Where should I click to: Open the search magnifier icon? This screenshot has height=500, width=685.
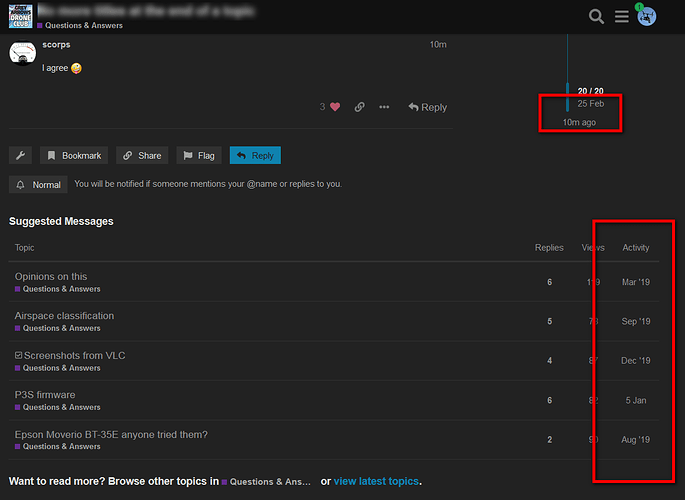tap(596, 17)
